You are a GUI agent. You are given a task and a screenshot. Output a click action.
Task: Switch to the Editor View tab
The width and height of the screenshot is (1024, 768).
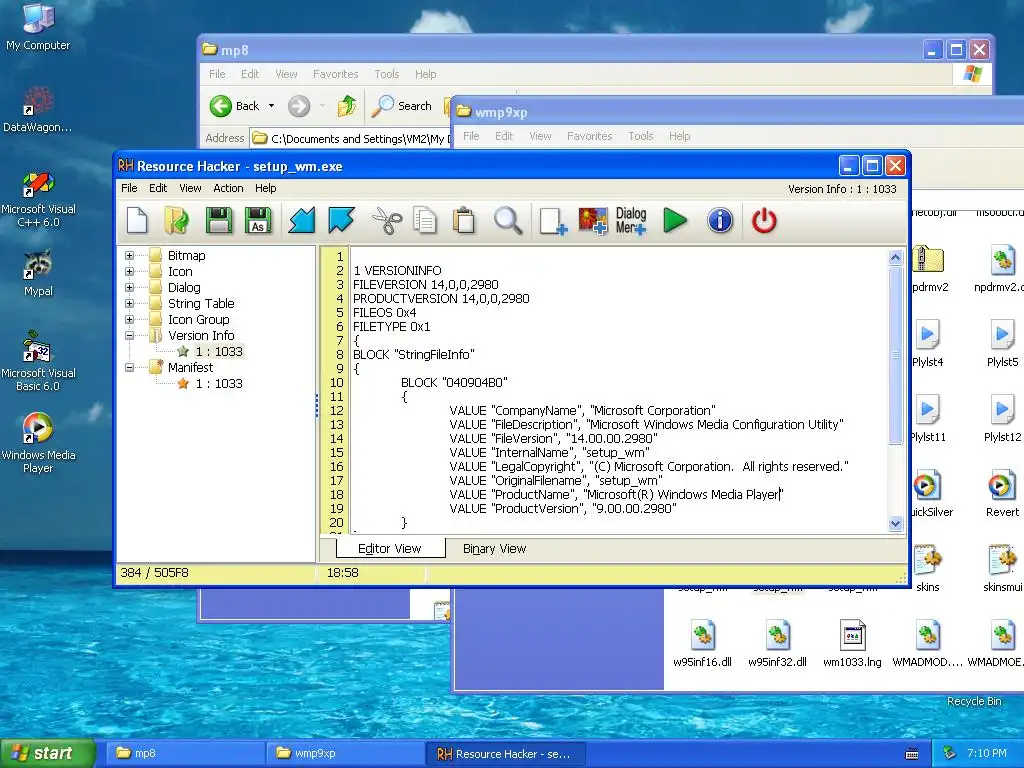point(390,549)
